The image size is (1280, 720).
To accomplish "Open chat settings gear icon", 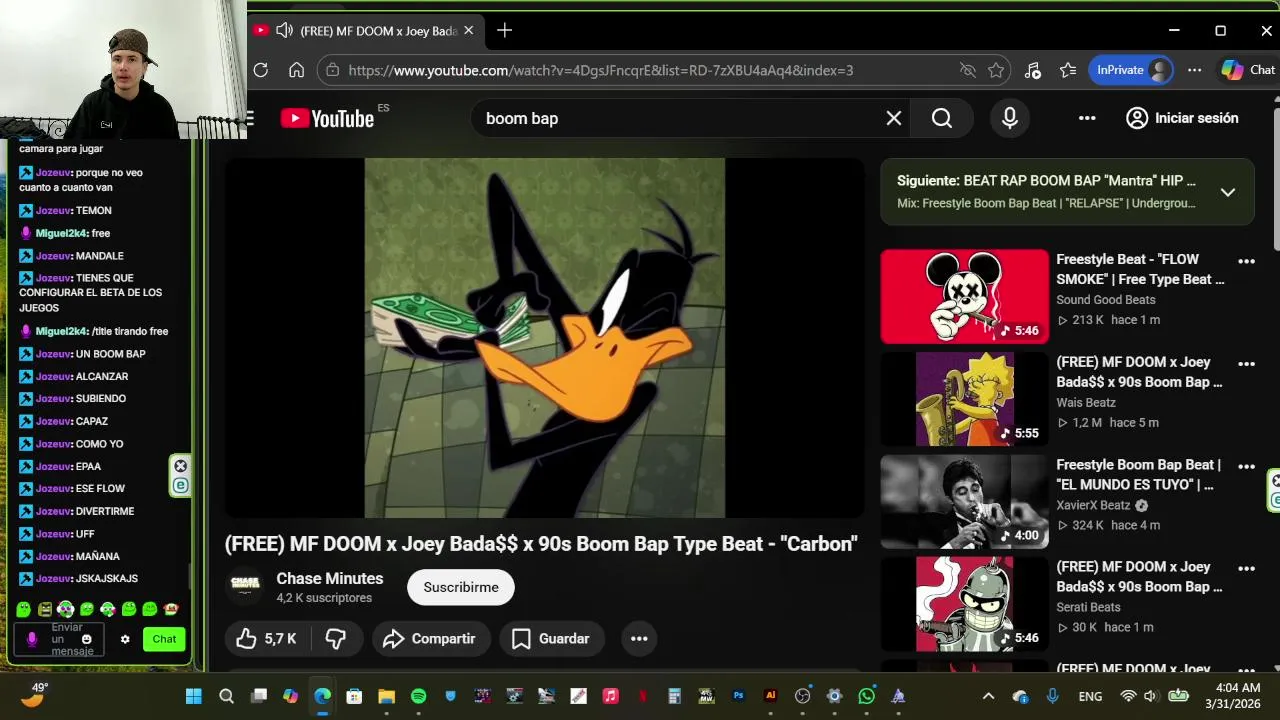I will click(125, 639).
